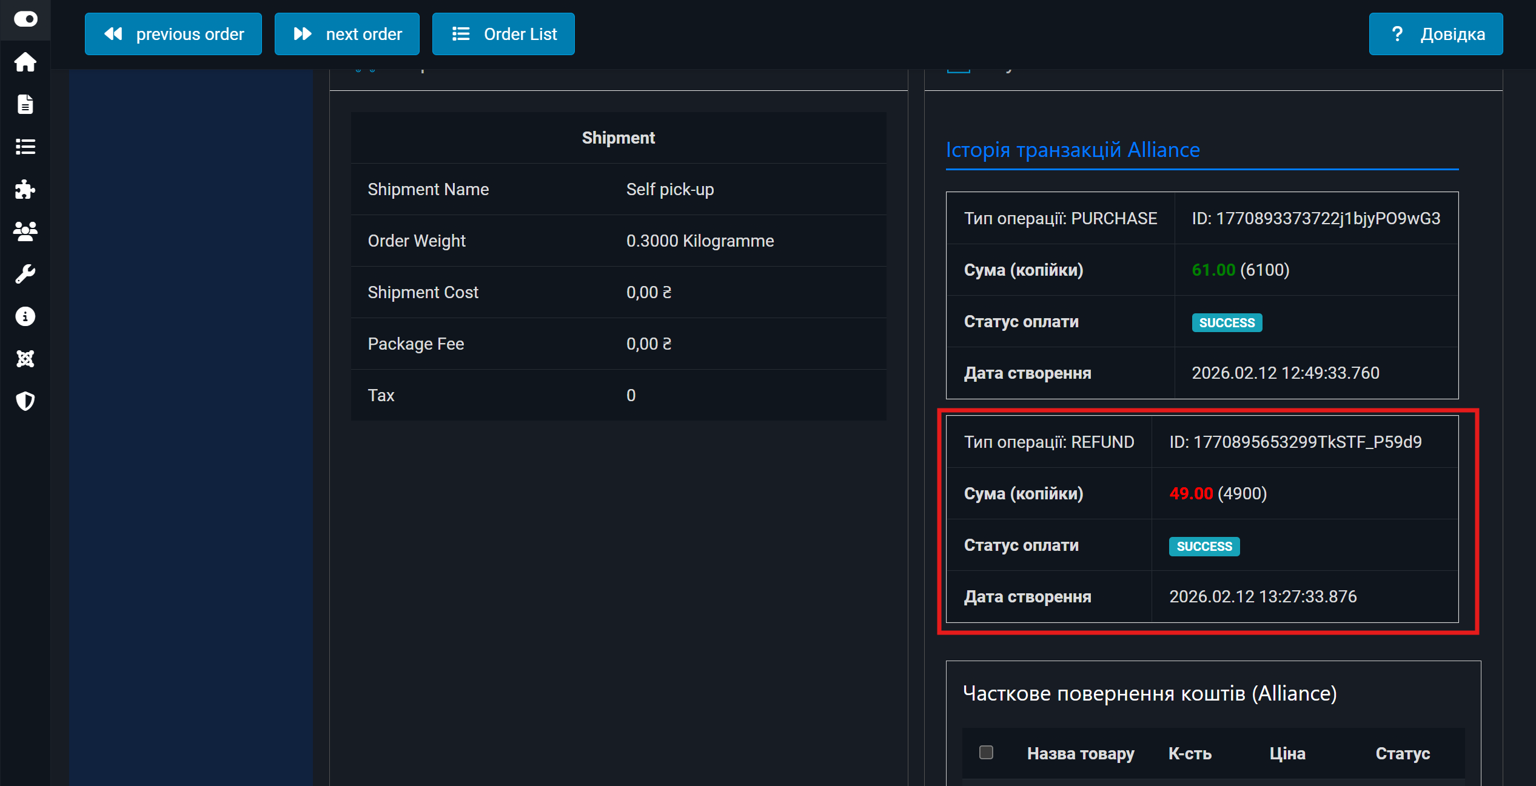
Task: Open the Order List
Action: pos(503,34)
